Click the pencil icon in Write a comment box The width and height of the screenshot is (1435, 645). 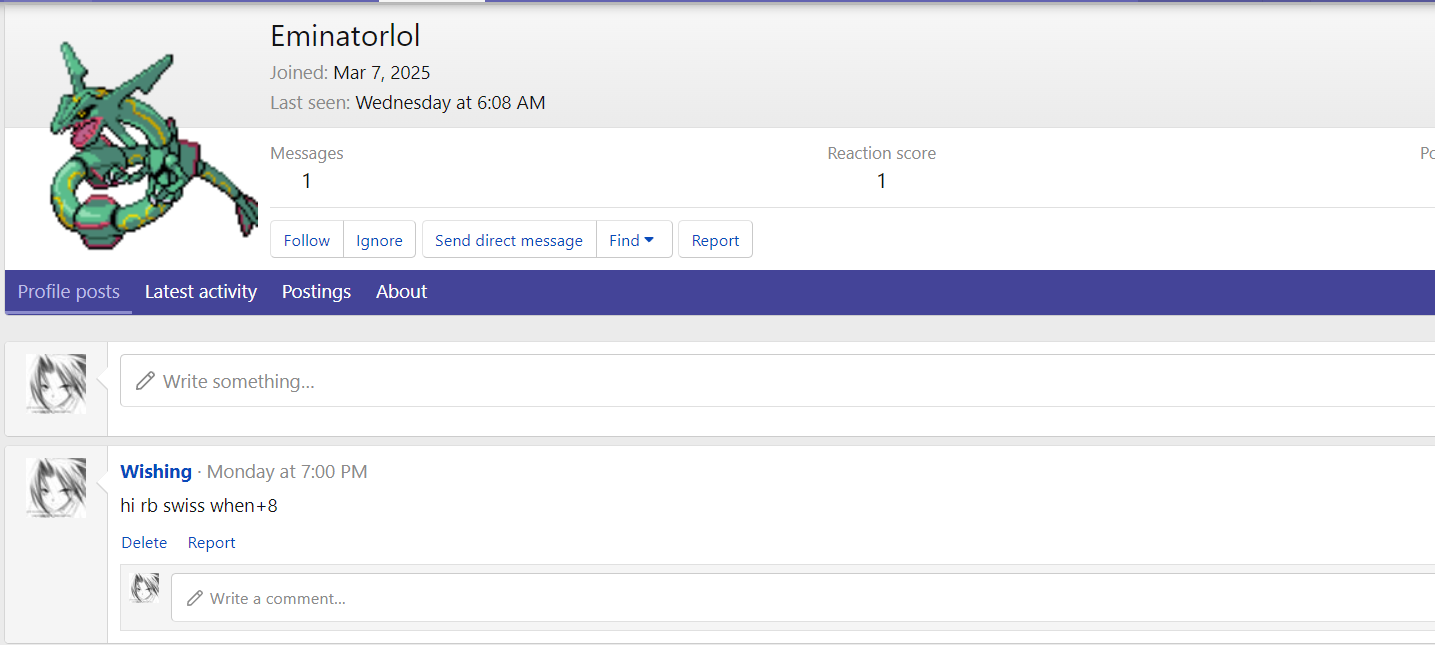point(195,598)
